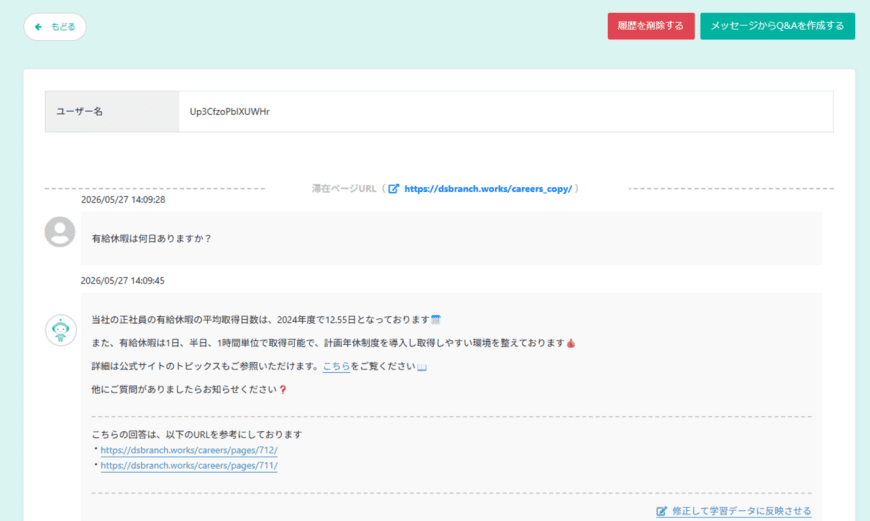Click the timestamp 2026/05/27 14:09:28

123,200
